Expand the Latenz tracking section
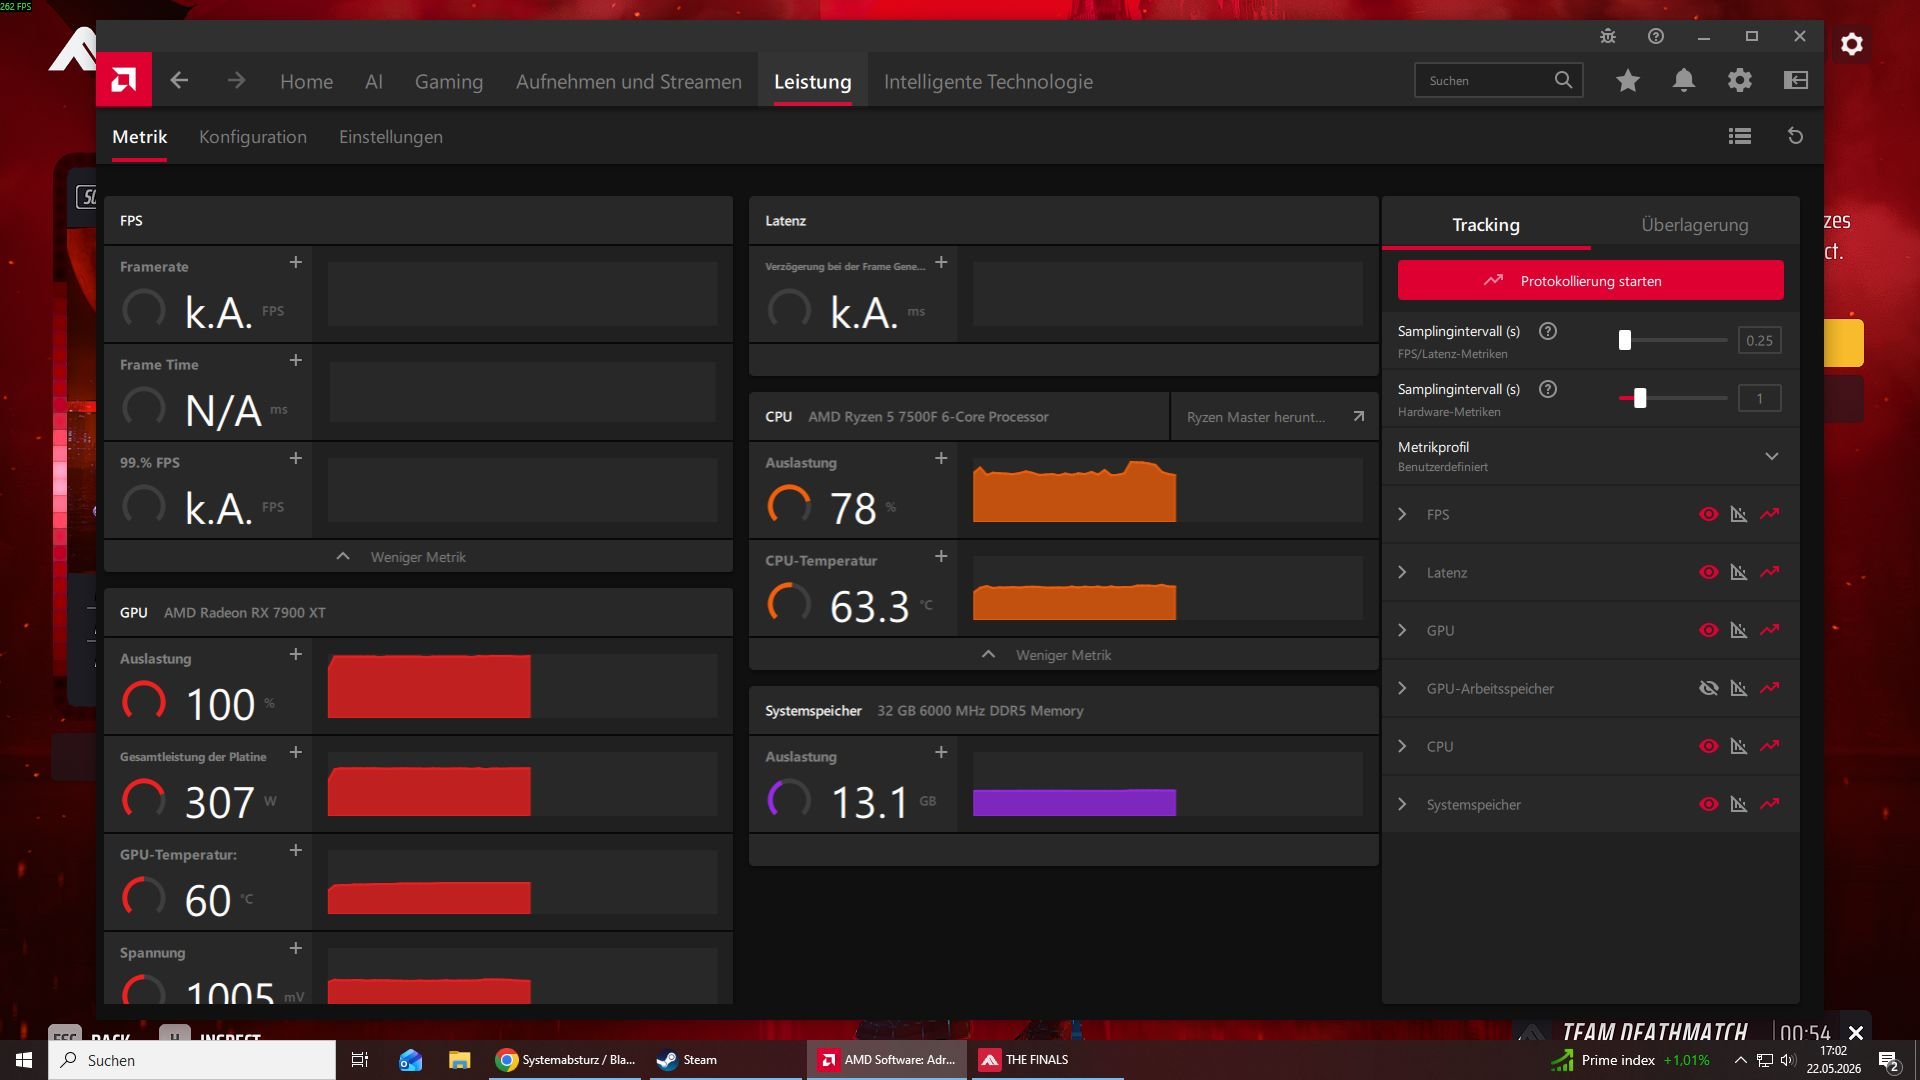1920x1080 pixels. (x=1402, y=572)
